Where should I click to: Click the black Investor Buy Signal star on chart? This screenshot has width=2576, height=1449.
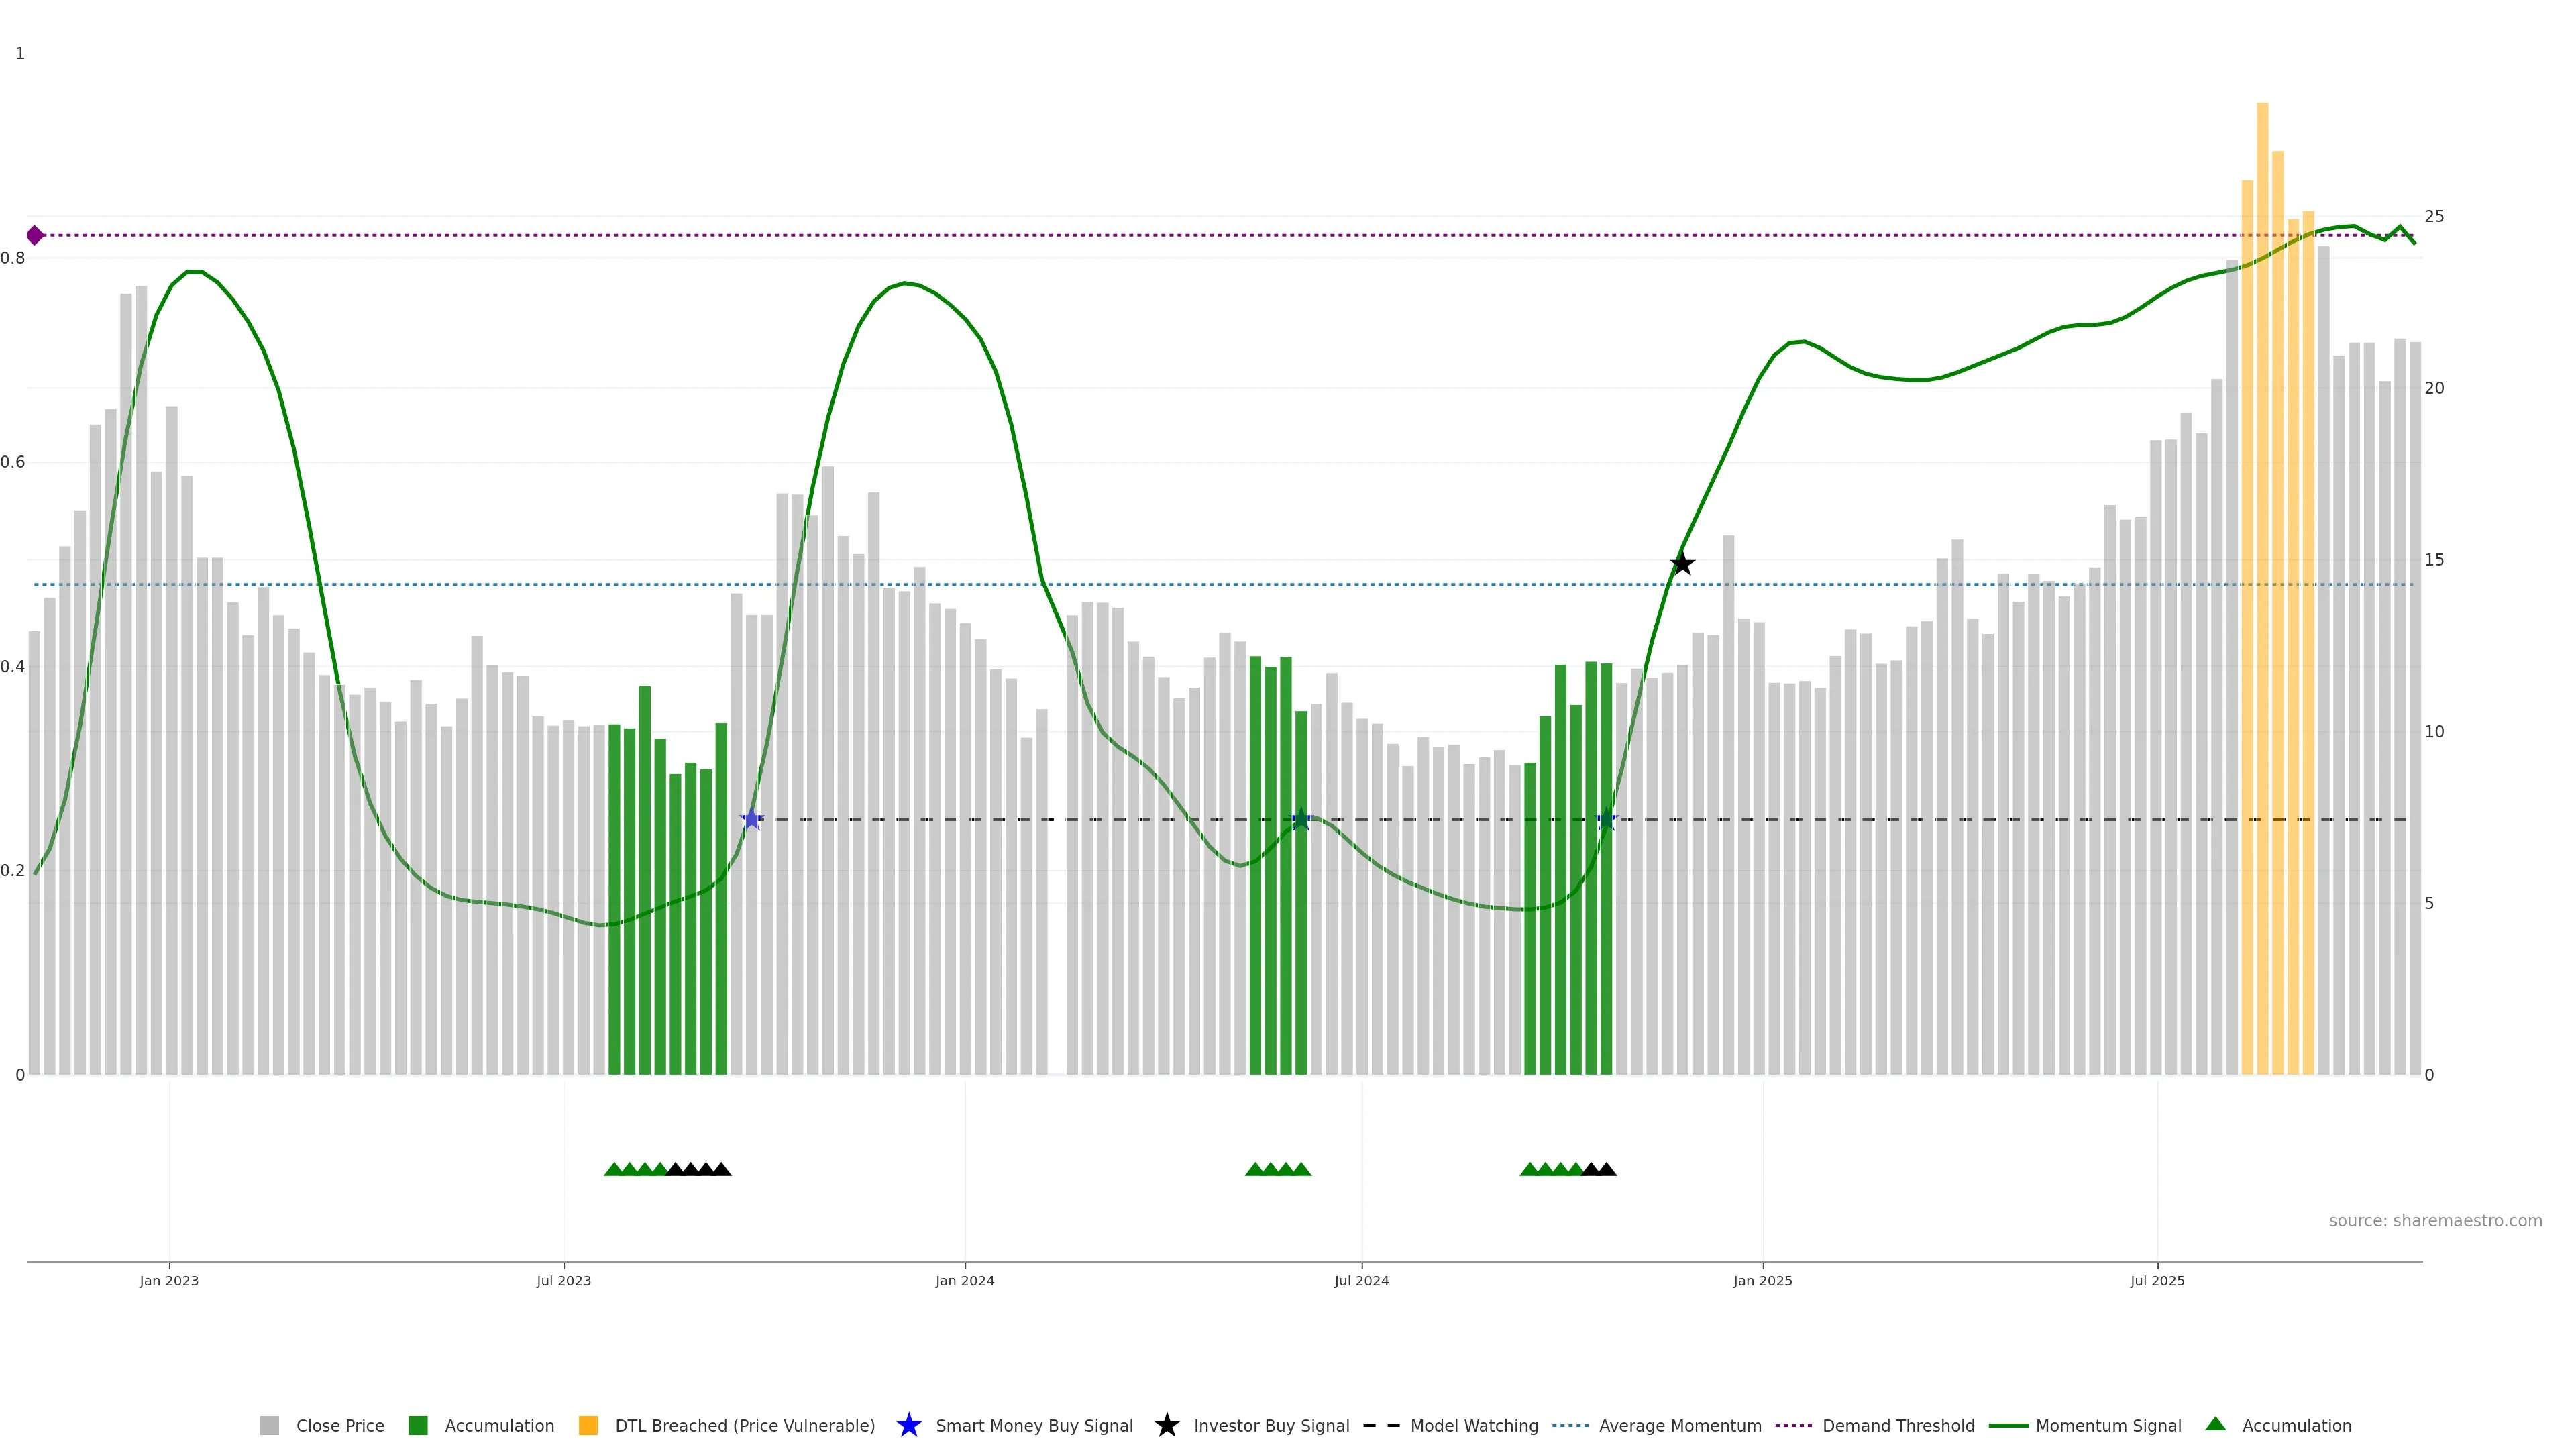(x=1682, y=564)
